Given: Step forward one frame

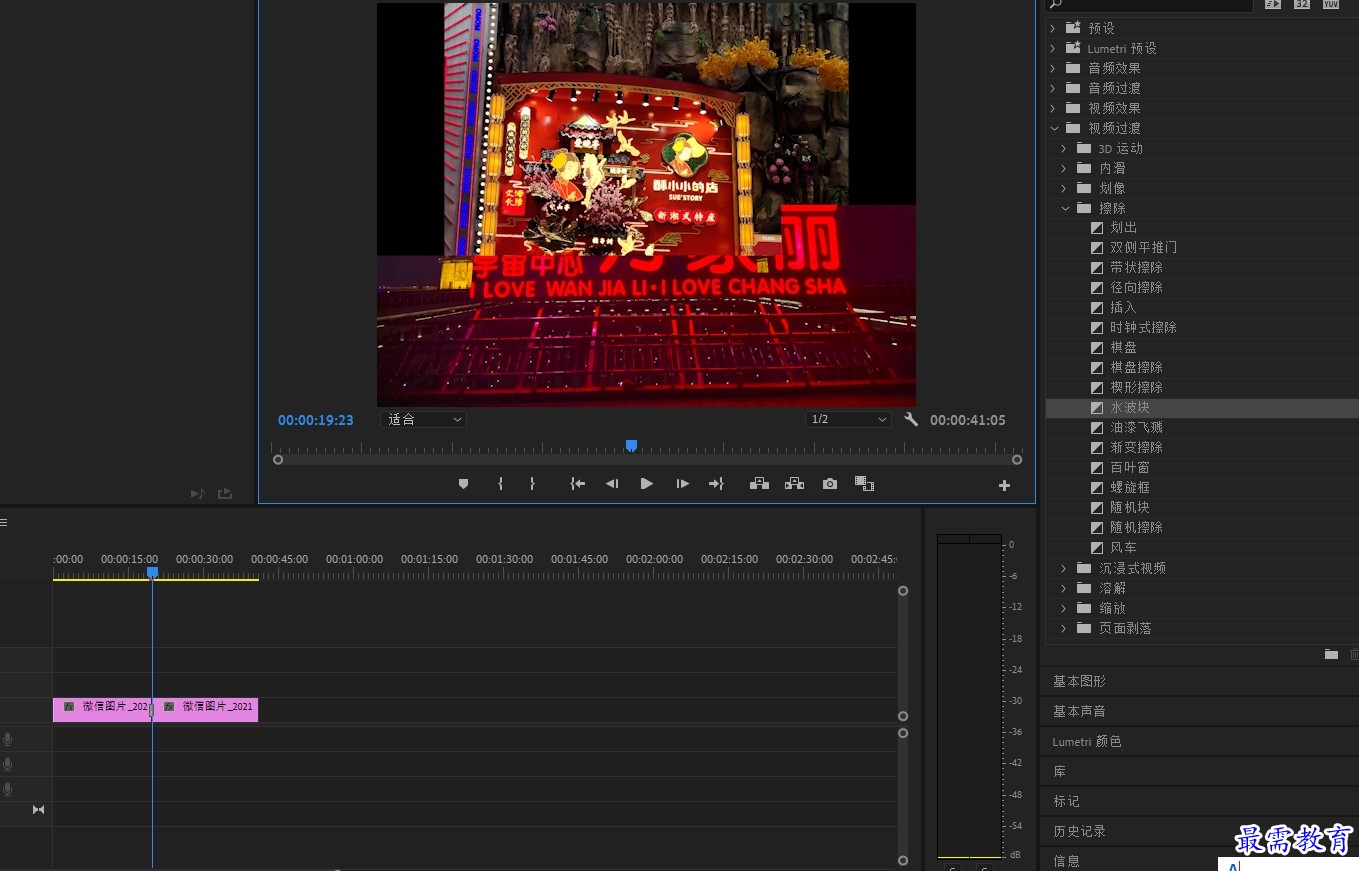Looking at the screenshot, I should (x=682, y=484).
